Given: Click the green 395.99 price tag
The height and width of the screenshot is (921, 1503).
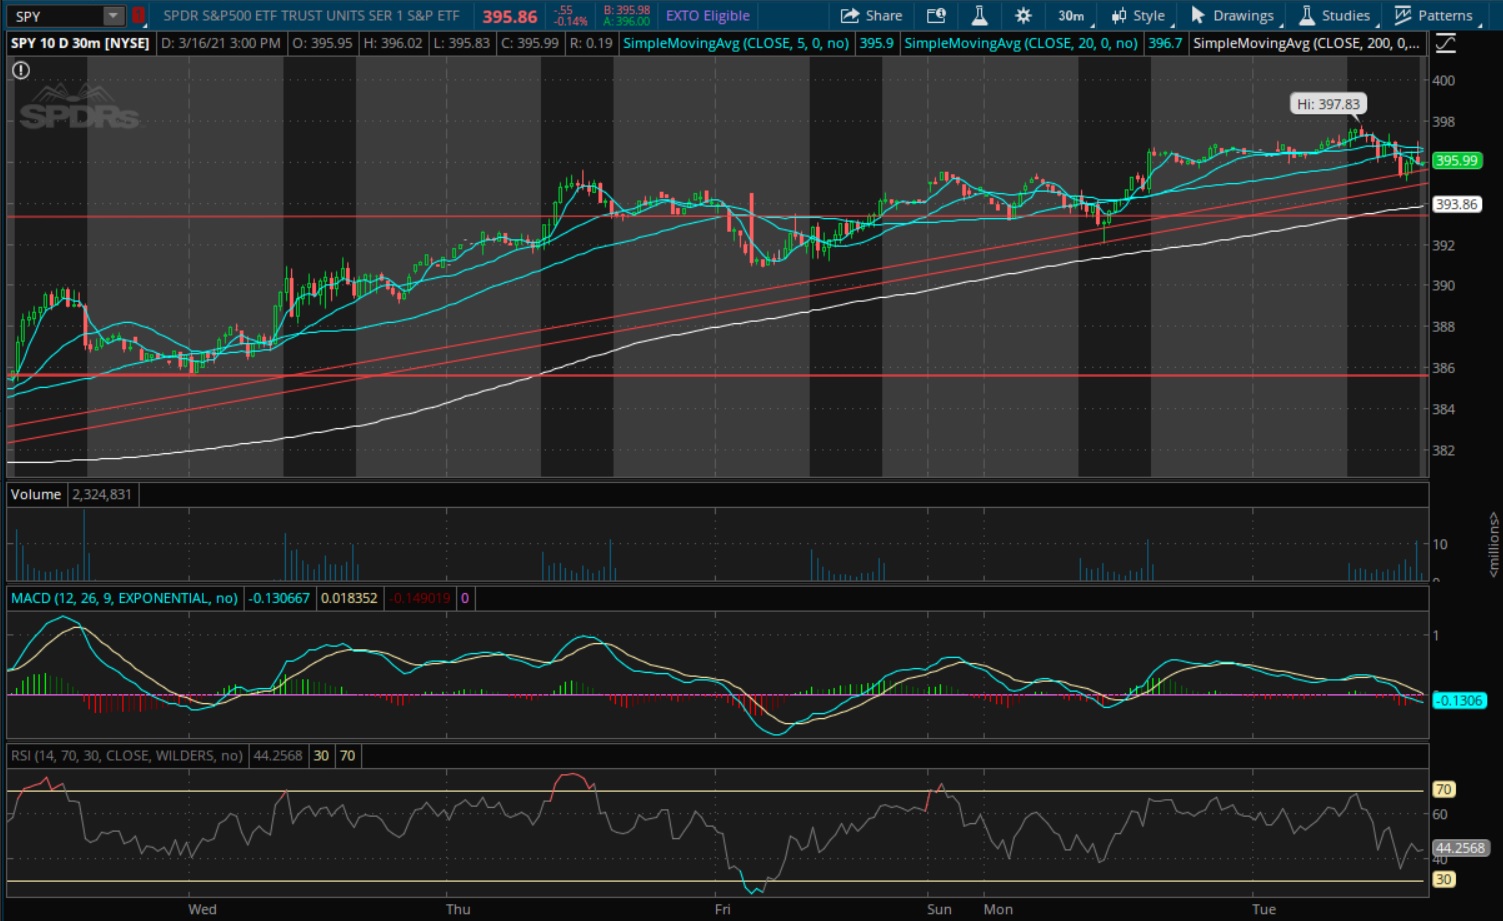Looking at the screenshot, I should (1456, 161).
